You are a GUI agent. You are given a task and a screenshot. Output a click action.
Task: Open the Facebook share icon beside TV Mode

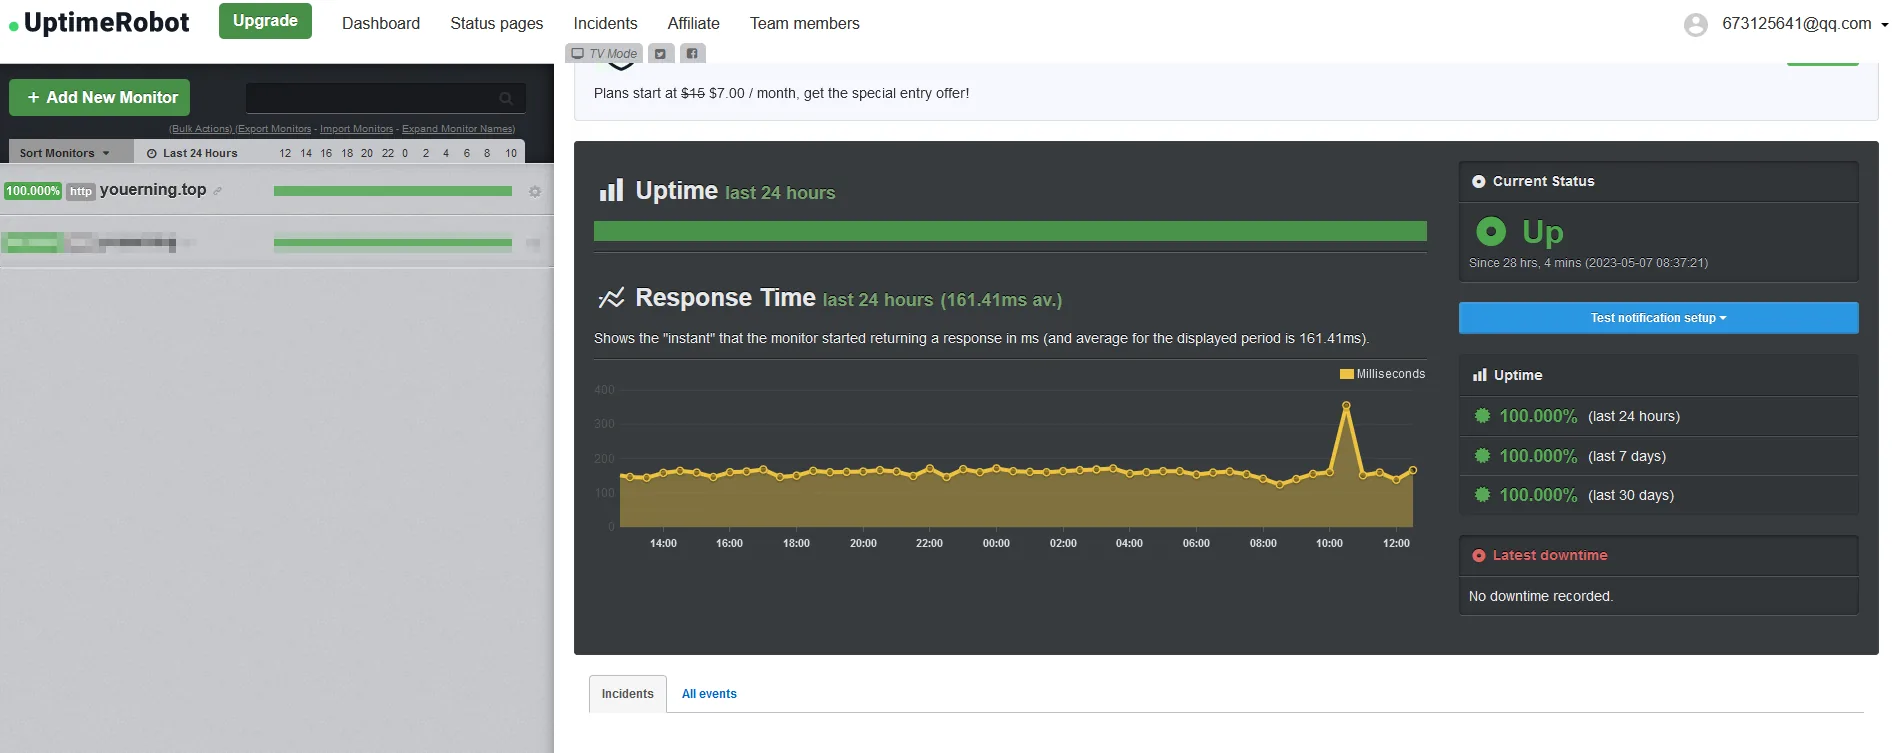[692, 54]
